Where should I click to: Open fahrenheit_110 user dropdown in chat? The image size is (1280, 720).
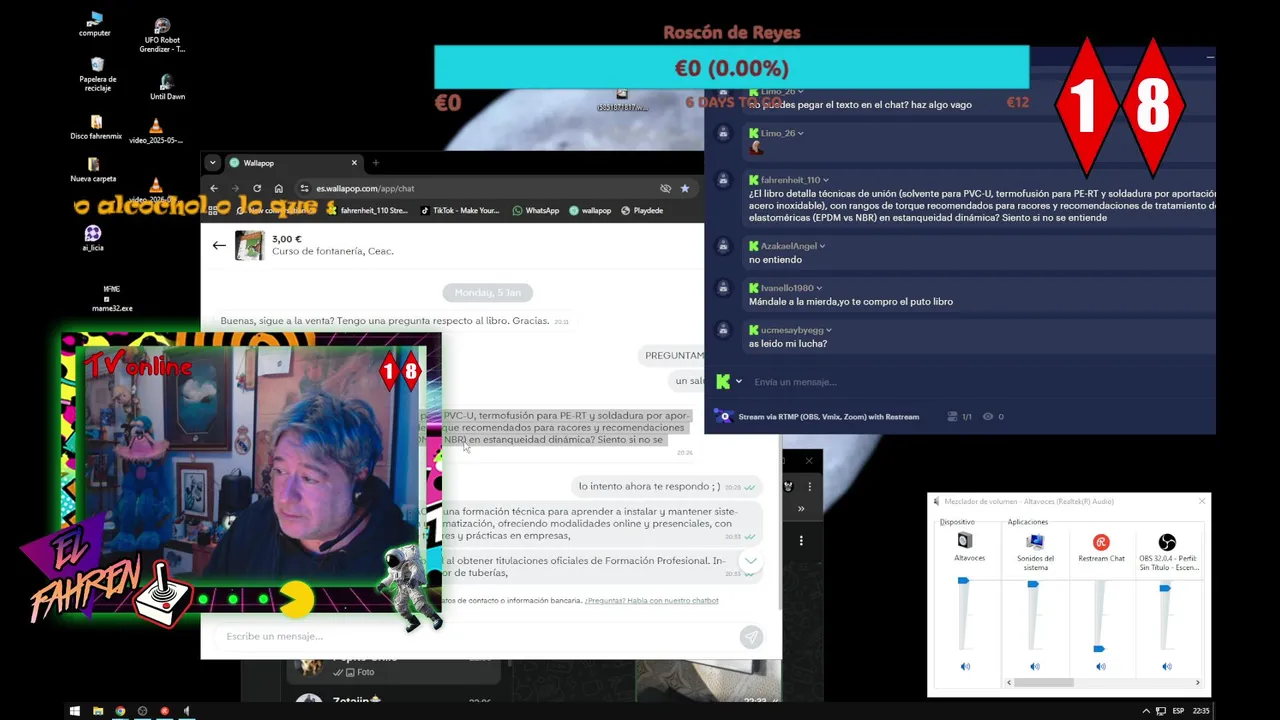825,180
